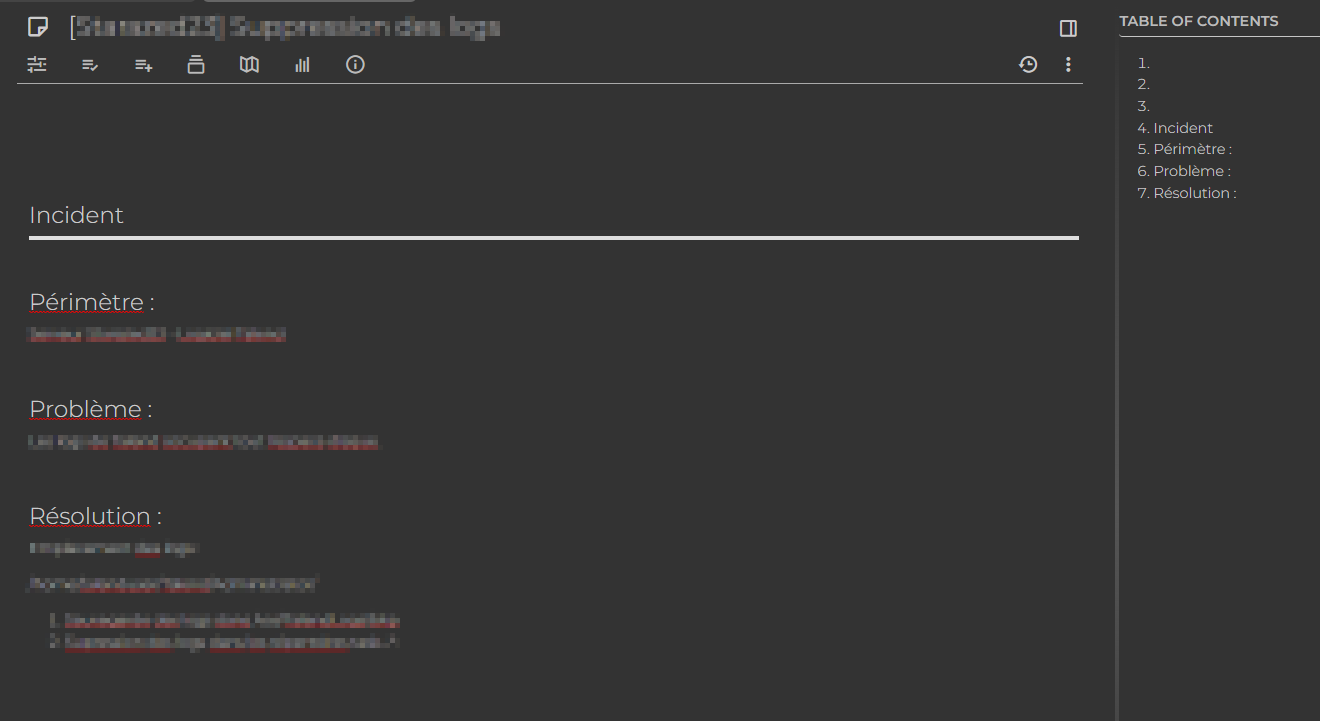The height and width of the screenshot is (721, 1320).
Task: Open page details with the info icon
Action: click(355, 64)
